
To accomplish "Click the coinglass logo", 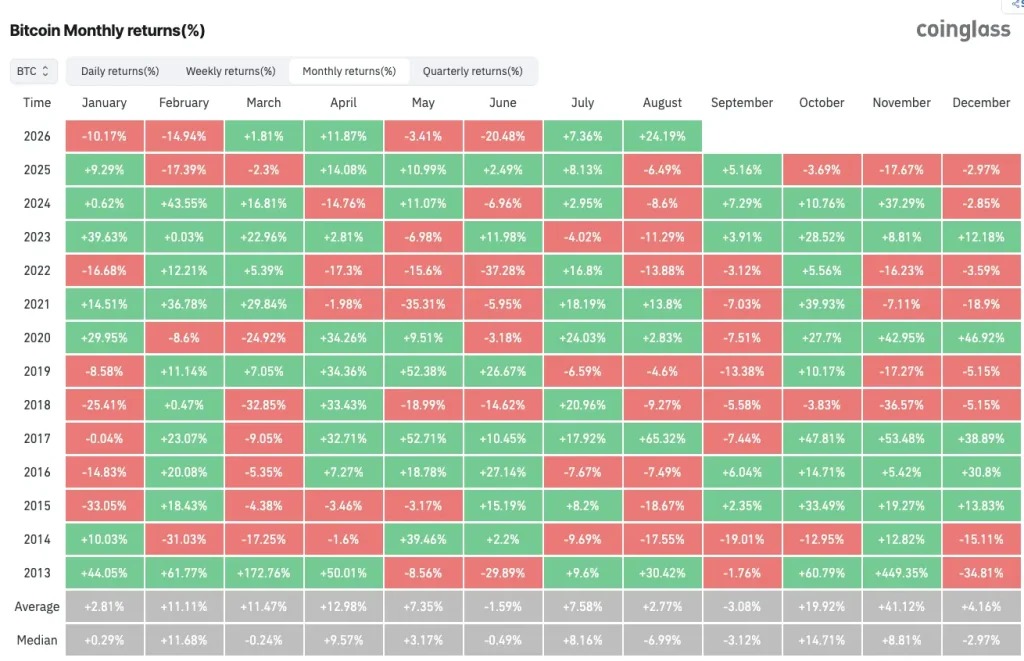I will [963, 29].
